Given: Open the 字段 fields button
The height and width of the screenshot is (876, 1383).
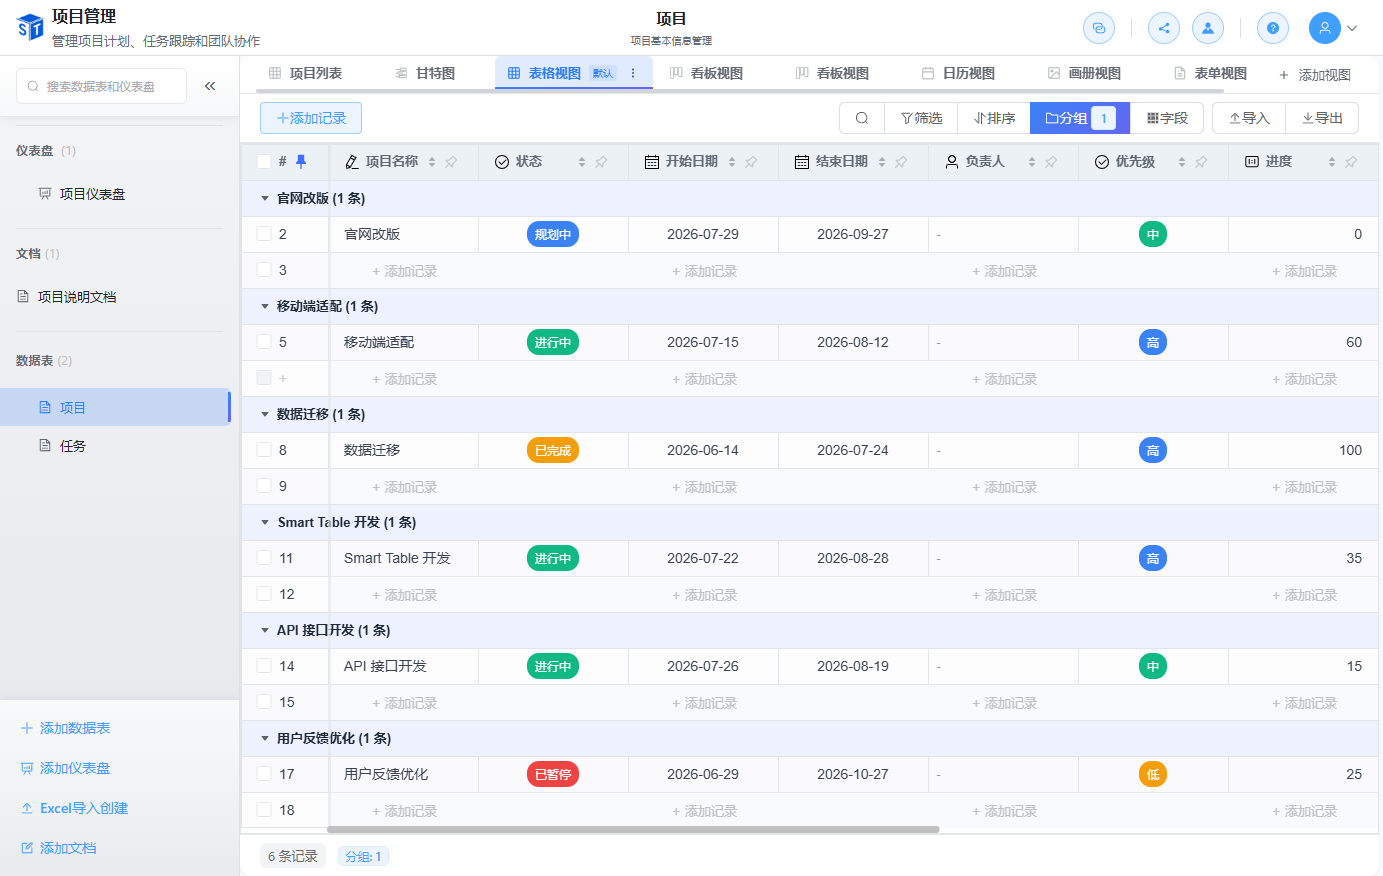Looking at the screenshot, I should (x=1167, y=118).
